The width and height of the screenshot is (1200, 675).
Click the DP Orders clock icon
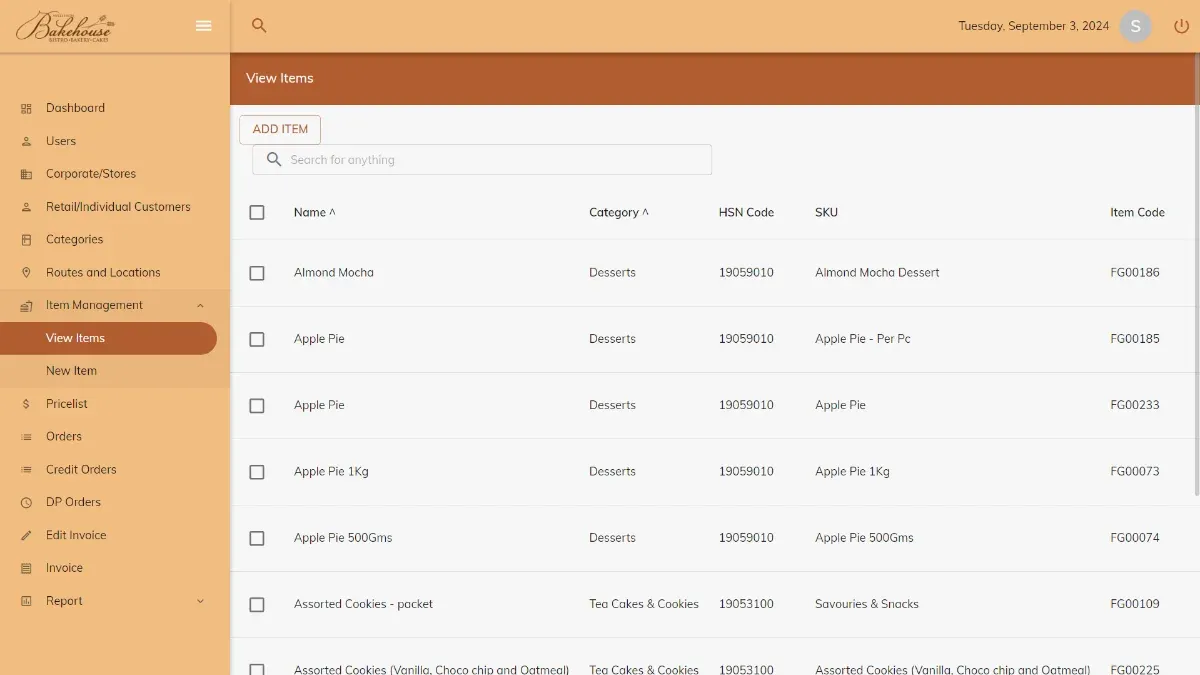[26, 503]
